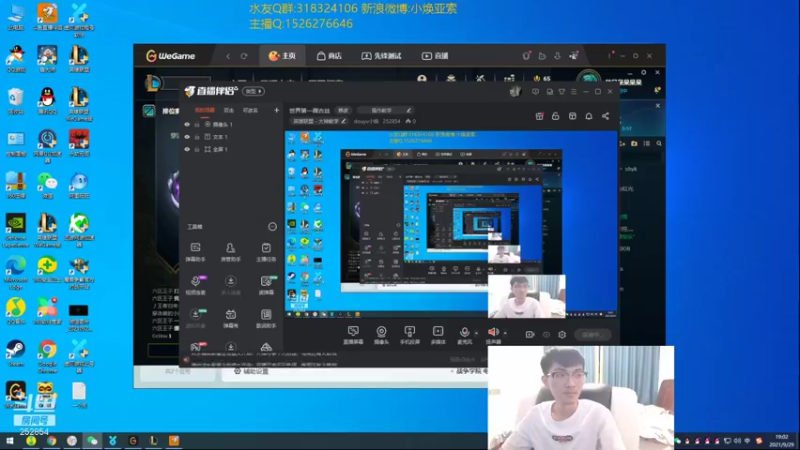Lock the 文本 1 source
The image size is (800, 450).
tap(197, 137)
